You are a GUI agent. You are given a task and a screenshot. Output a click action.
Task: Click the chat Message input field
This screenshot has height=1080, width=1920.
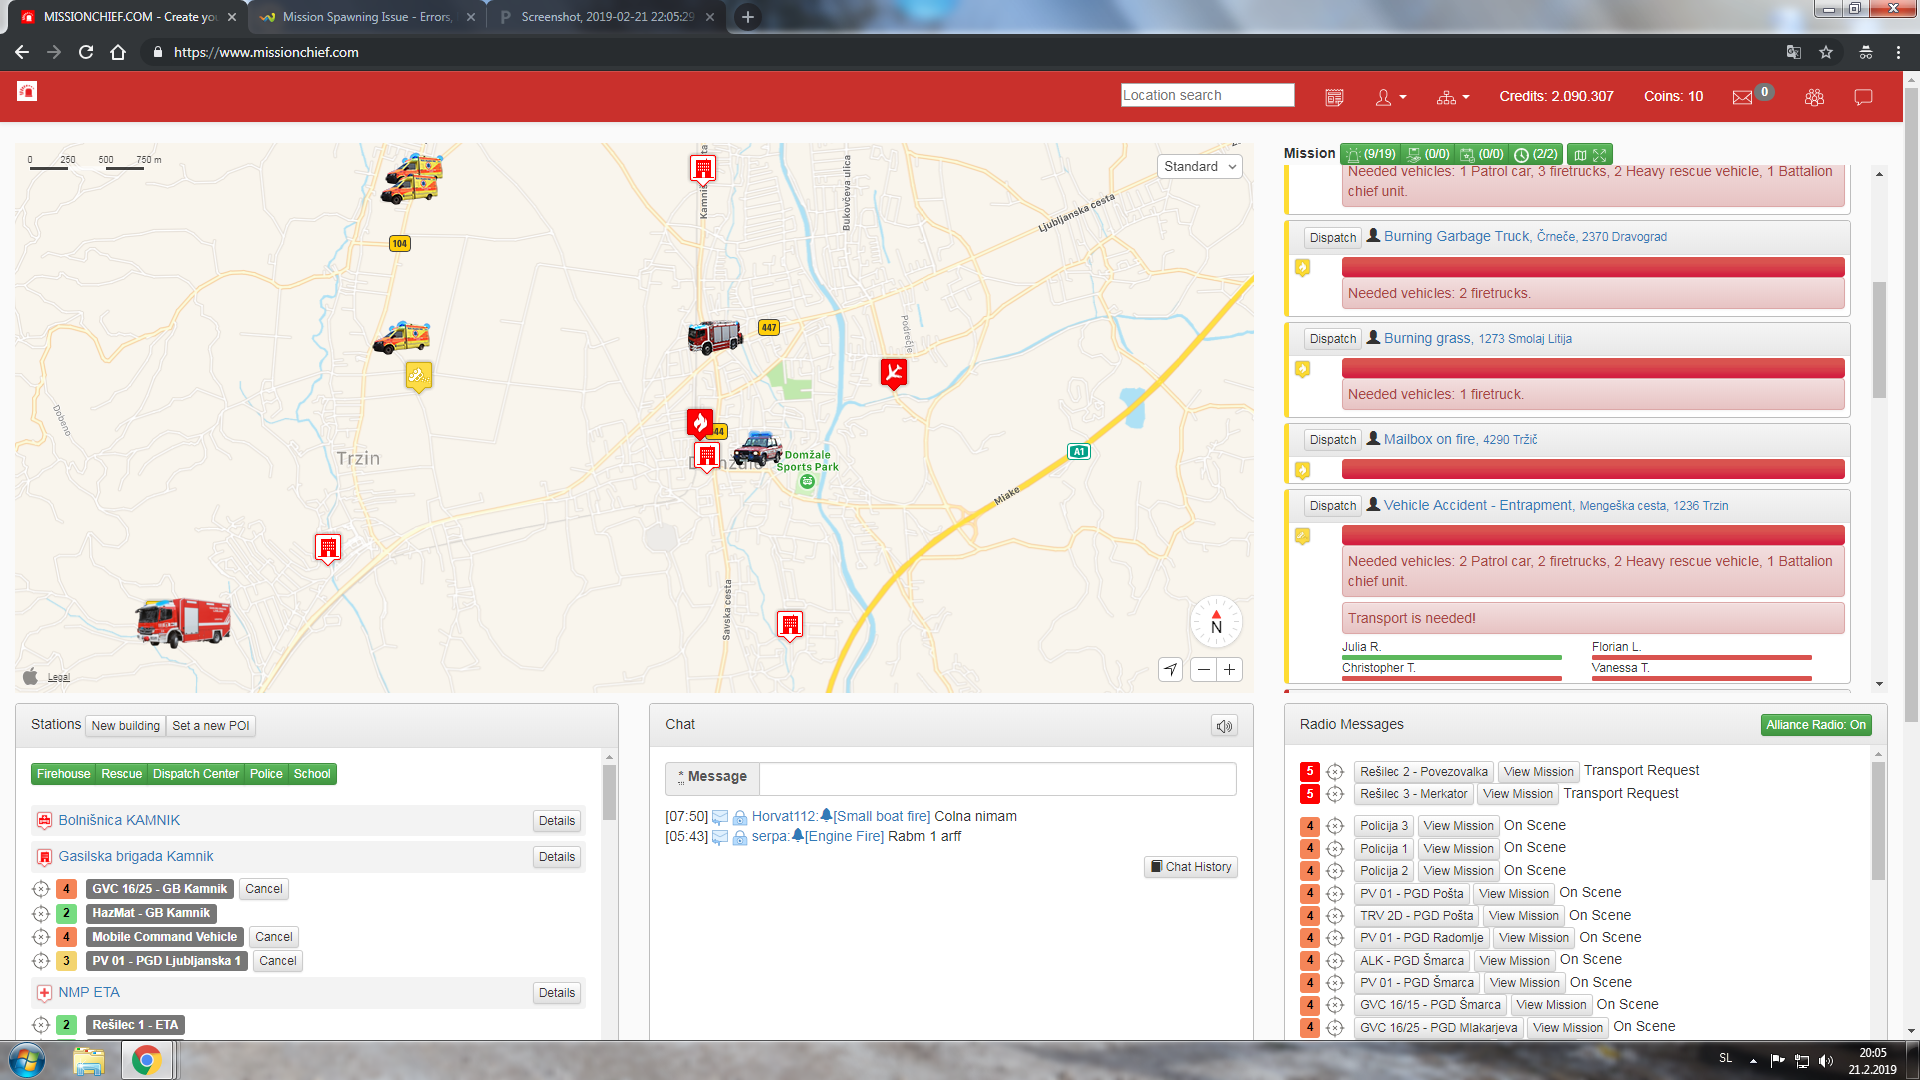point(997,778)
